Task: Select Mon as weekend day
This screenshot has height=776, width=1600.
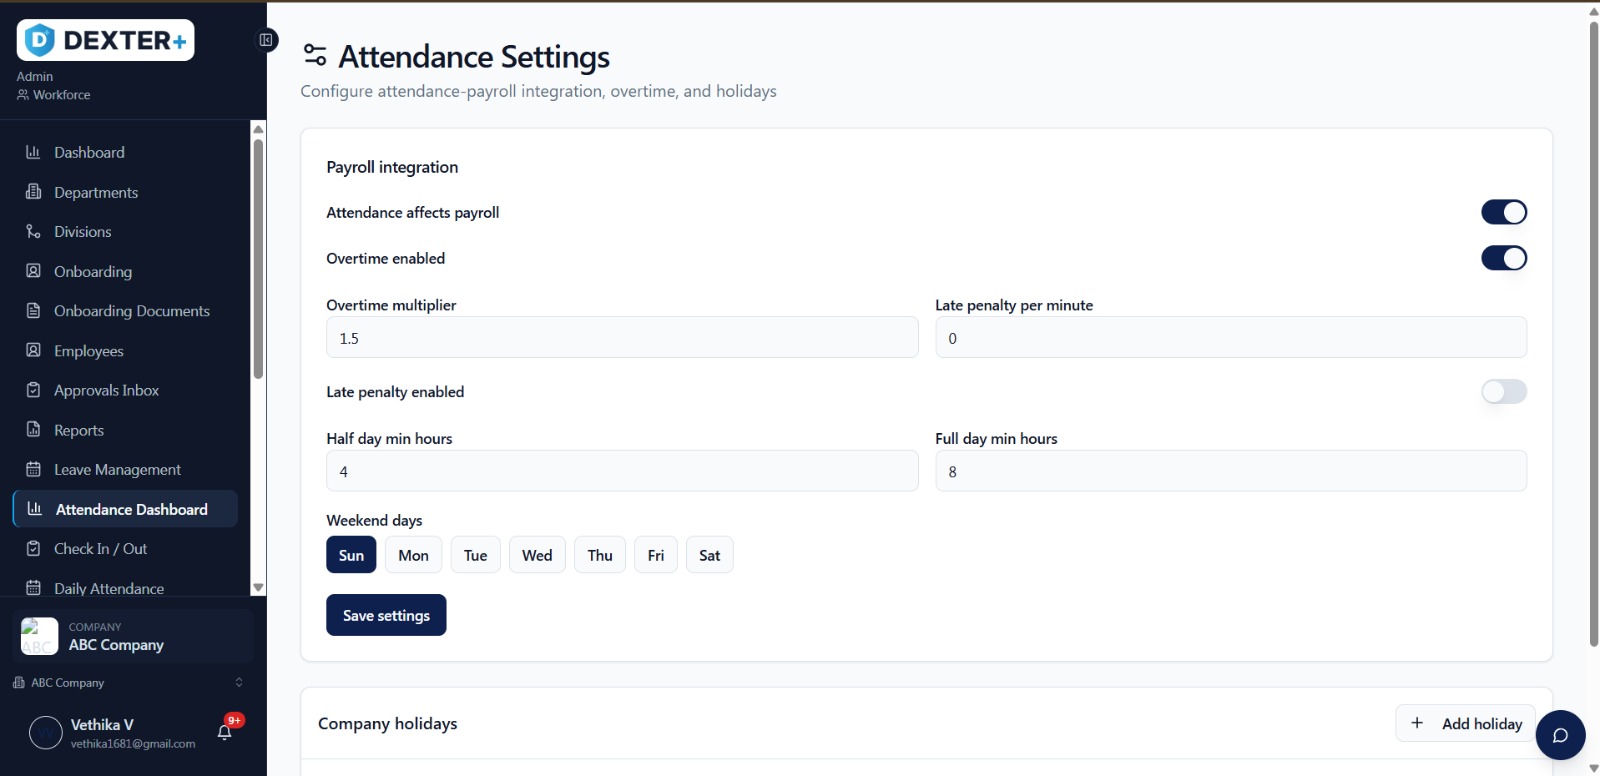Action: [x=413, y=555]
